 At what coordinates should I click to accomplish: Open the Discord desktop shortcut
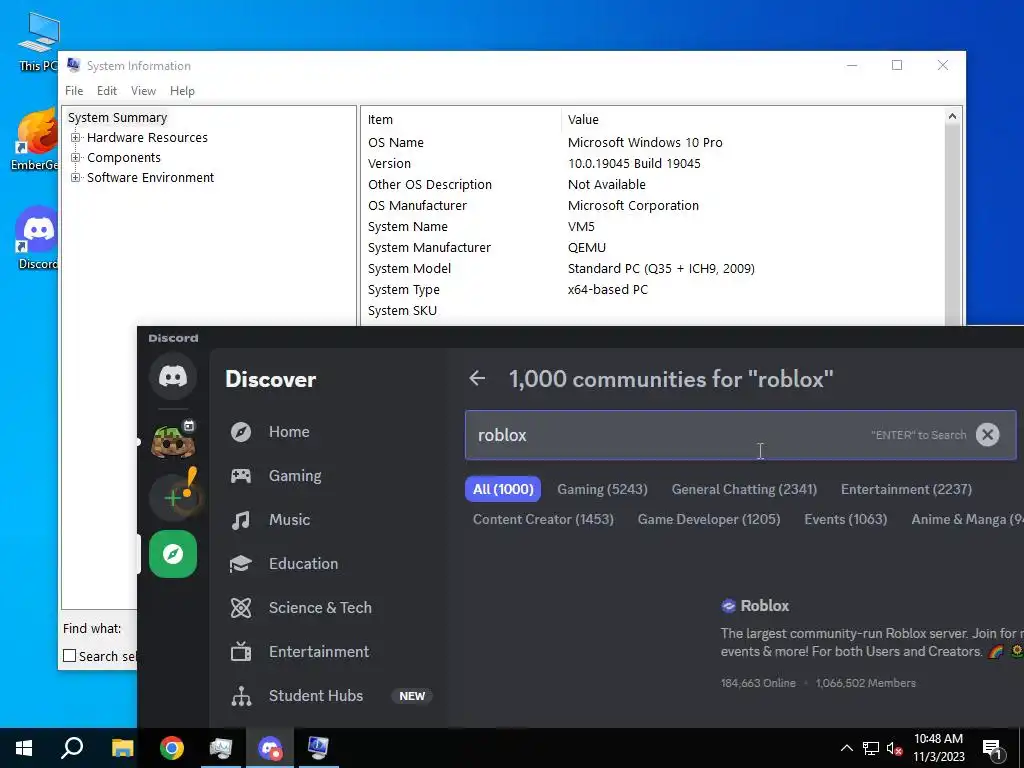(37, 238)
